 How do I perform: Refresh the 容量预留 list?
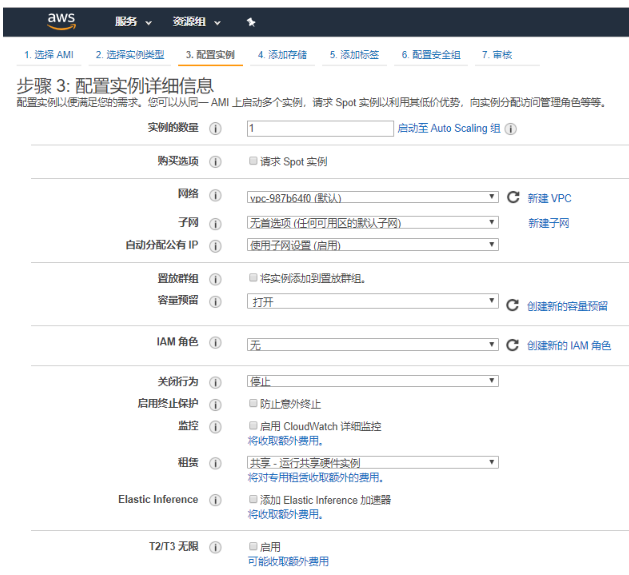[x=512, y=305]
